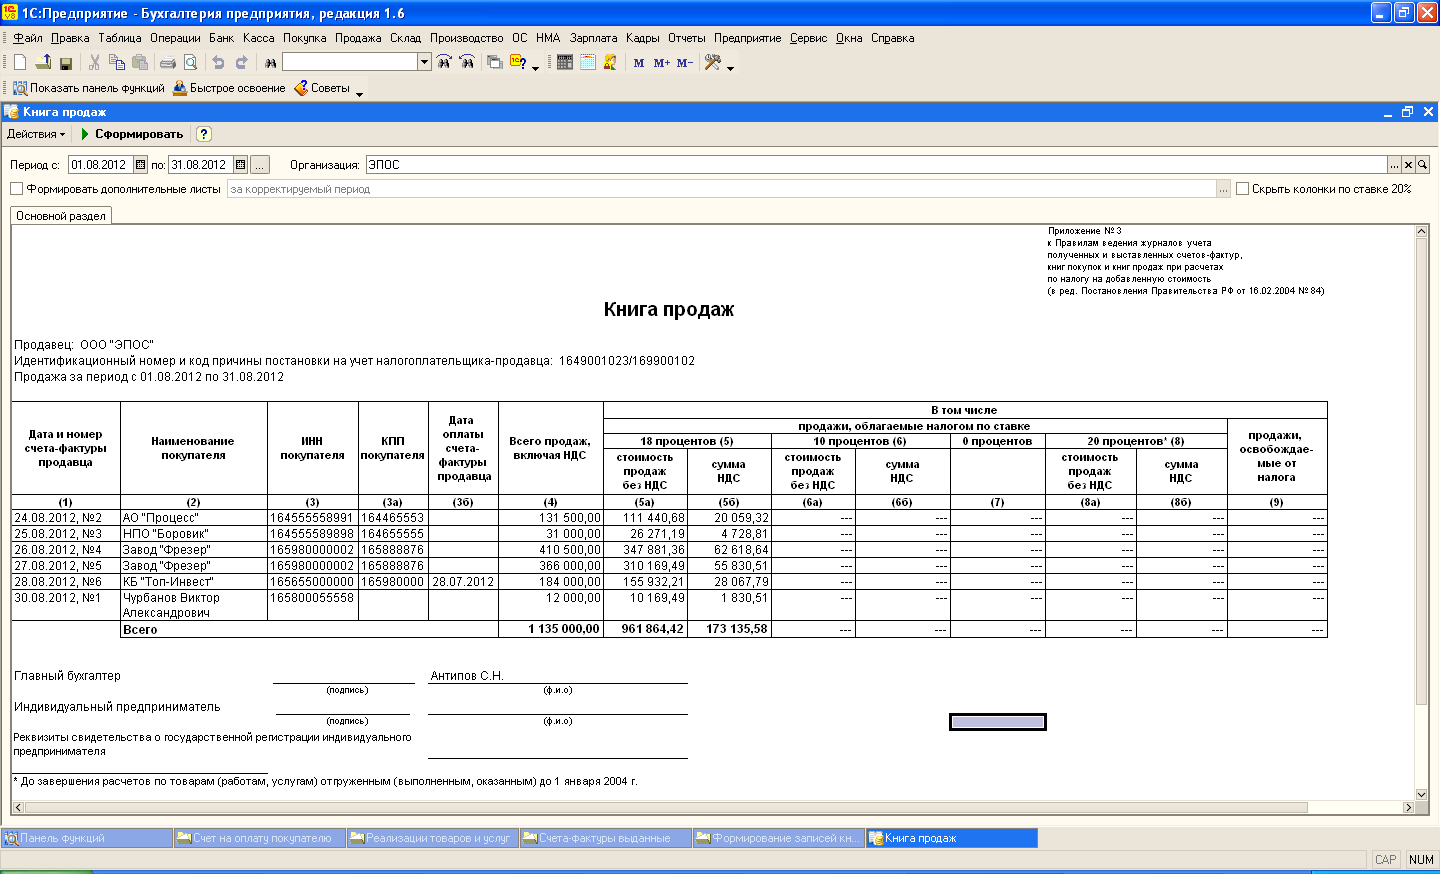Screen dimensions: 1440x874
Task: Clear the Организация field with the X button
Action: (1408, 165)
